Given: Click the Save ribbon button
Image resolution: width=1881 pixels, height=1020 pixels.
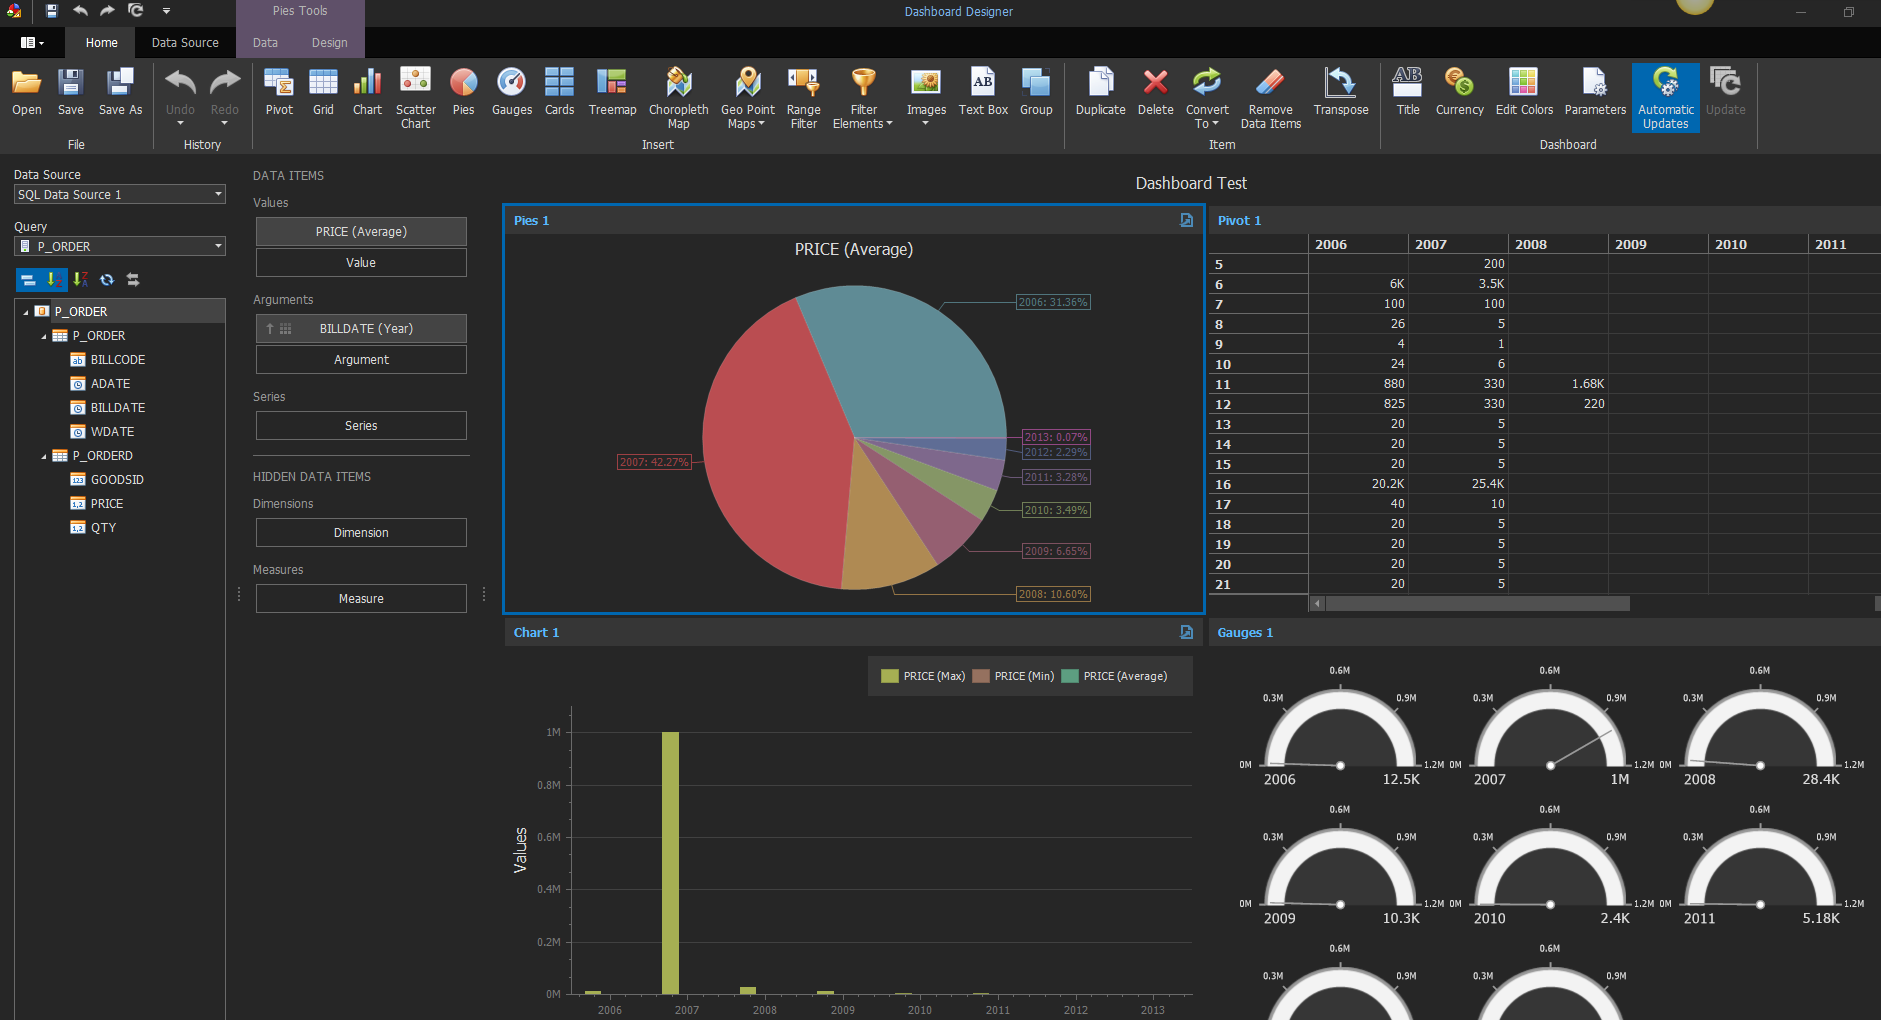Looking at the screenshot, I should 70,92.
